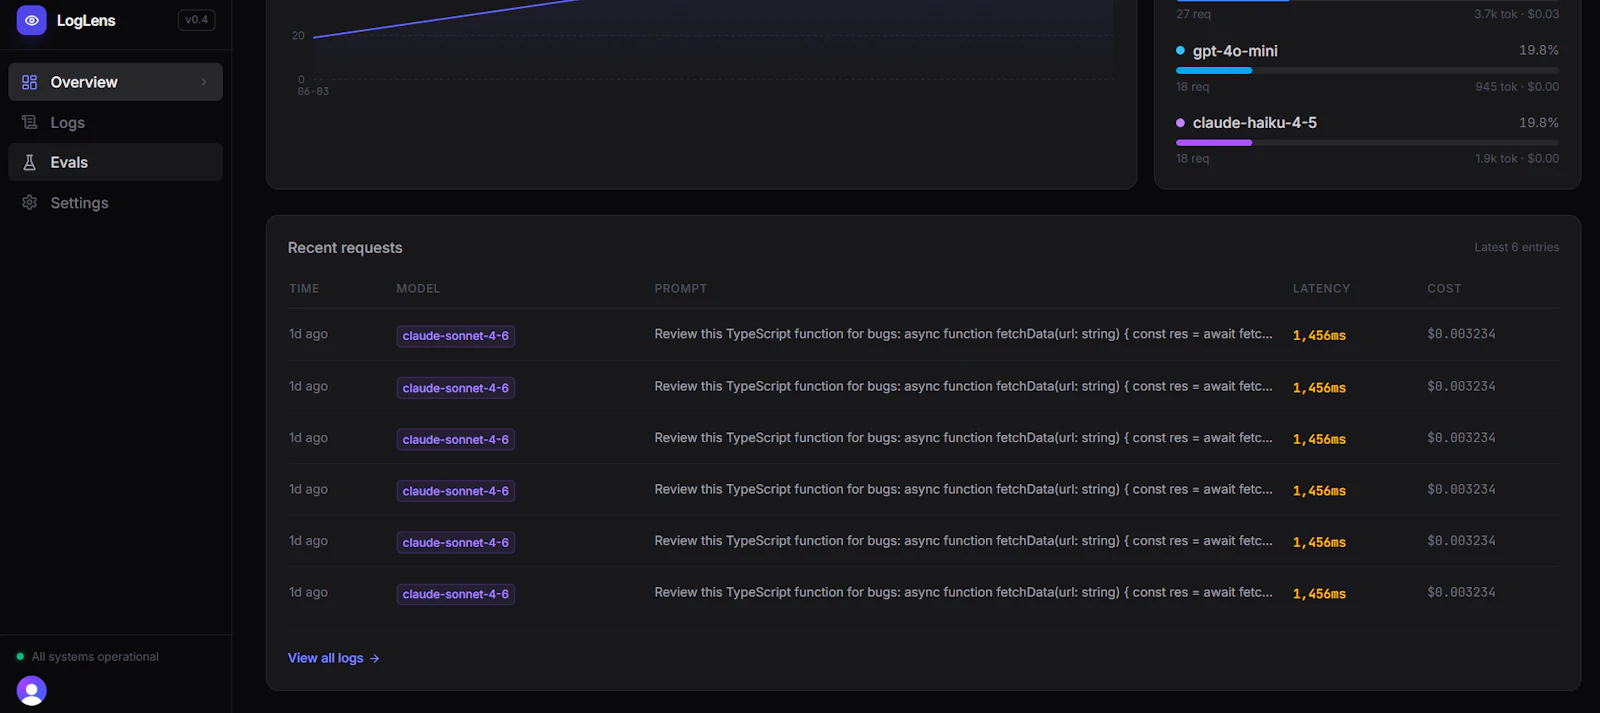Click the LogLens eye logo icon

point(31,20)
